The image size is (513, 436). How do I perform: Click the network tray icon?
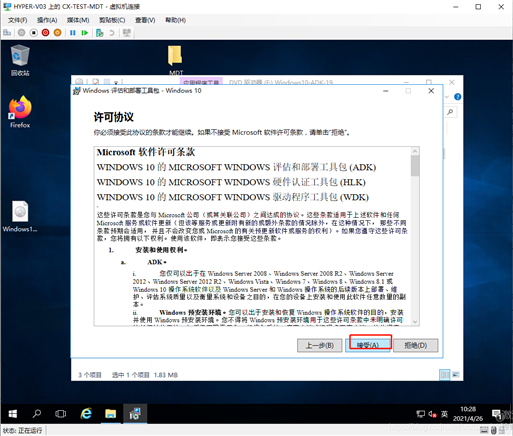[x=420, y=414]
